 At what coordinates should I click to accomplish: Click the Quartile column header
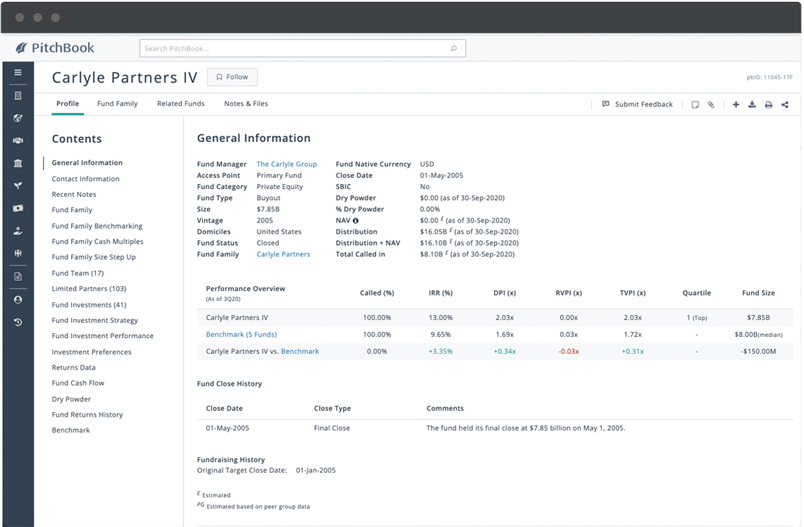click(696, 293)
